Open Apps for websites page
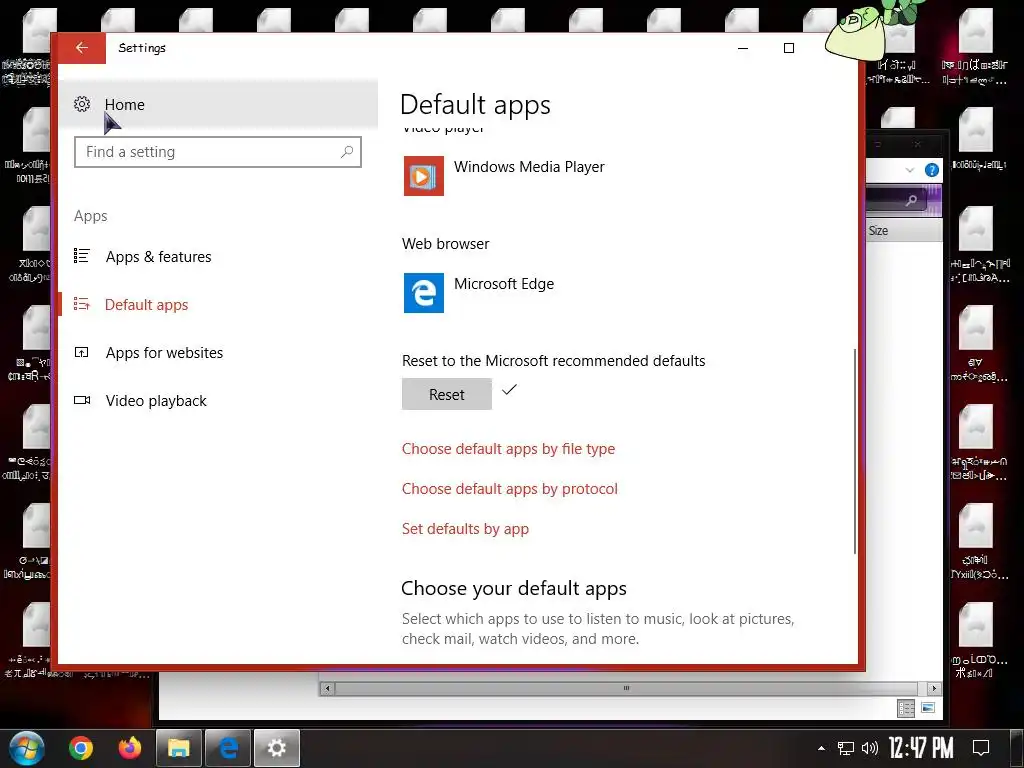This screenshot has height=768, width=1024. (165, 353)
